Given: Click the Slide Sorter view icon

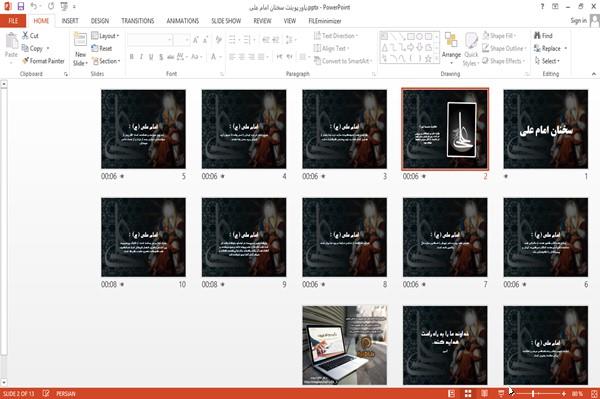Looking at the screenshot, I should click(468, 393).
